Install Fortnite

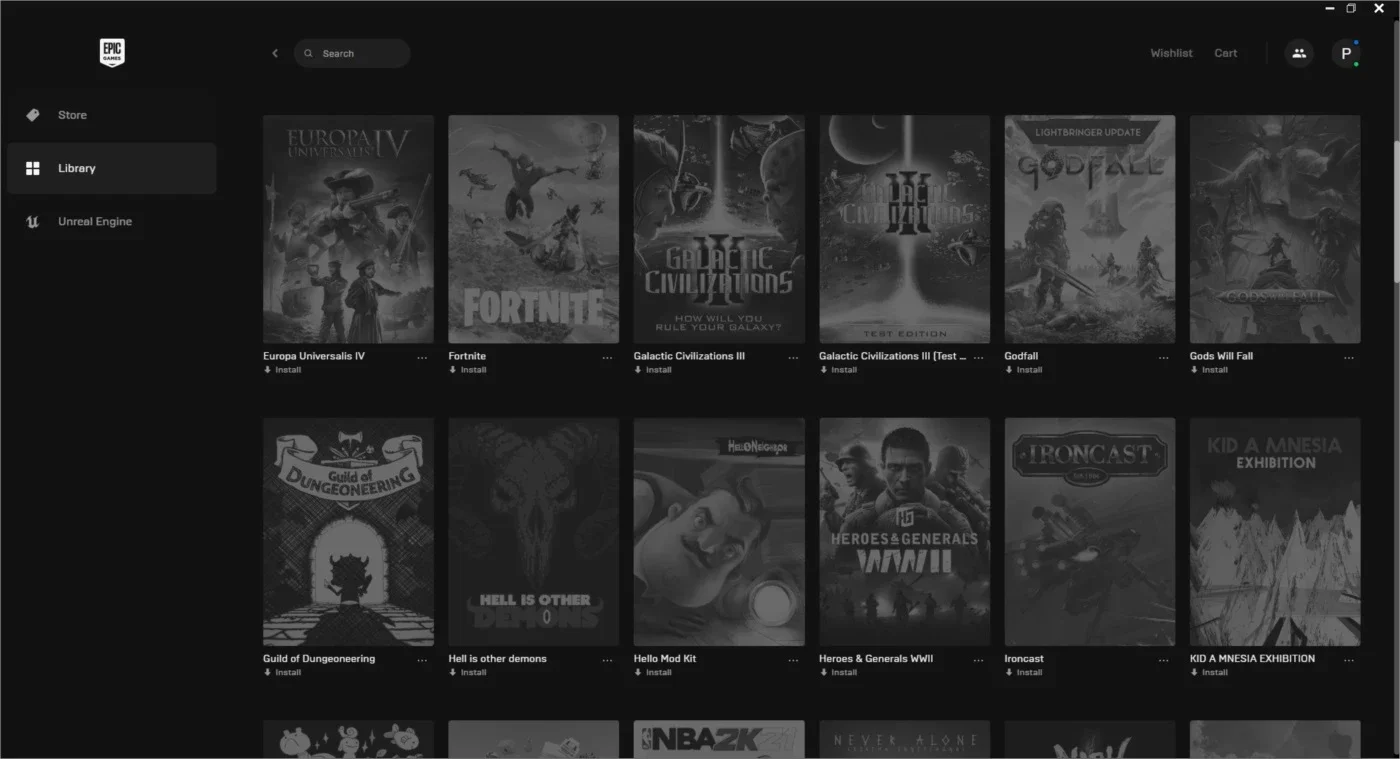[468, 370]
